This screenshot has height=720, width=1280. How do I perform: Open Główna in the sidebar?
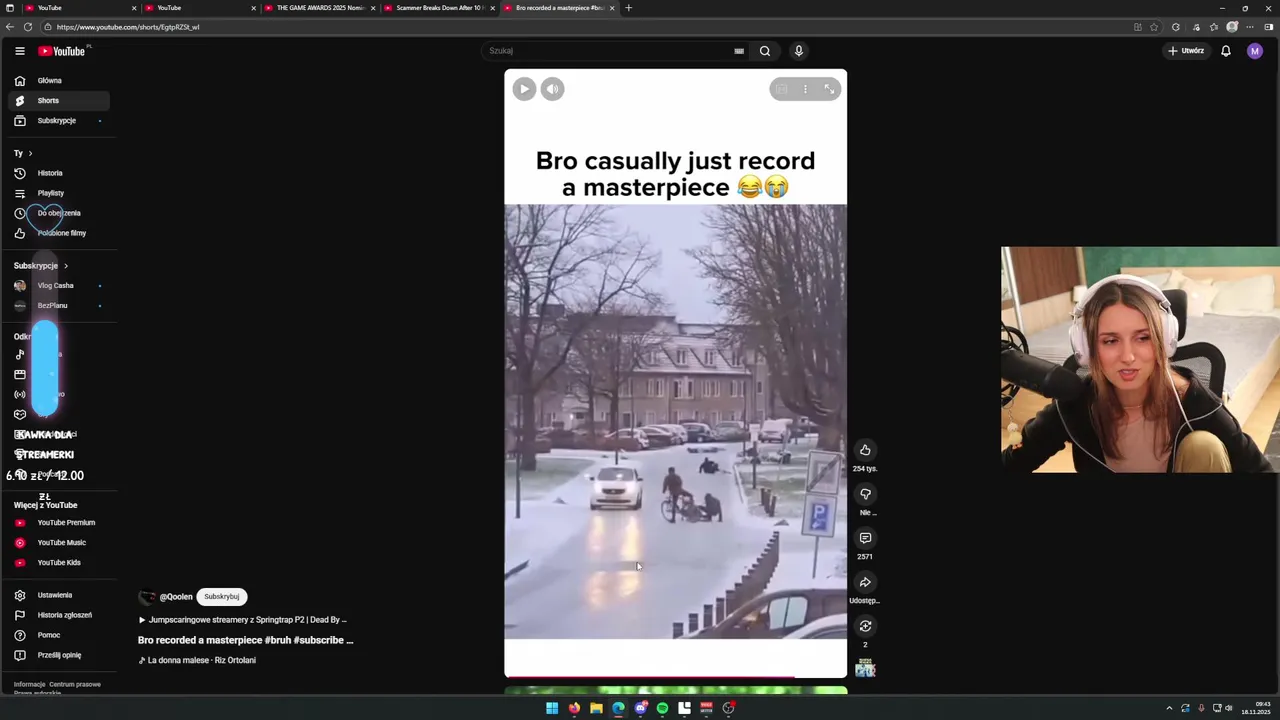pyautogui.click(x=59, y=81)
